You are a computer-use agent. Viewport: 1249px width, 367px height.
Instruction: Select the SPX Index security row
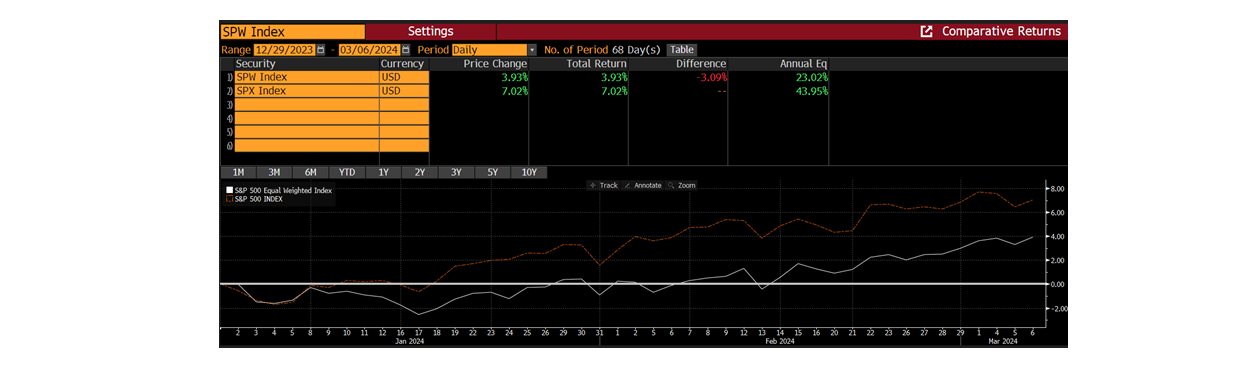click(x=306, y=91)
